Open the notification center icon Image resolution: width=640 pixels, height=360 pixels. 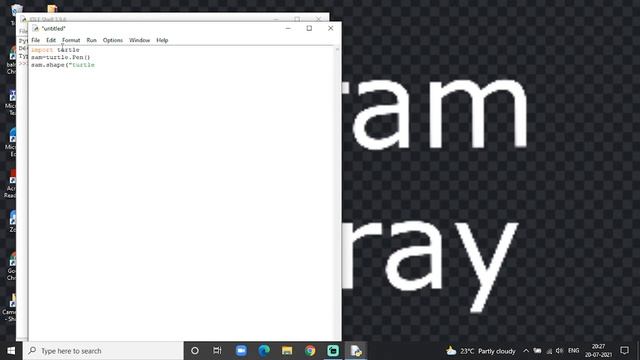point(624,351)
